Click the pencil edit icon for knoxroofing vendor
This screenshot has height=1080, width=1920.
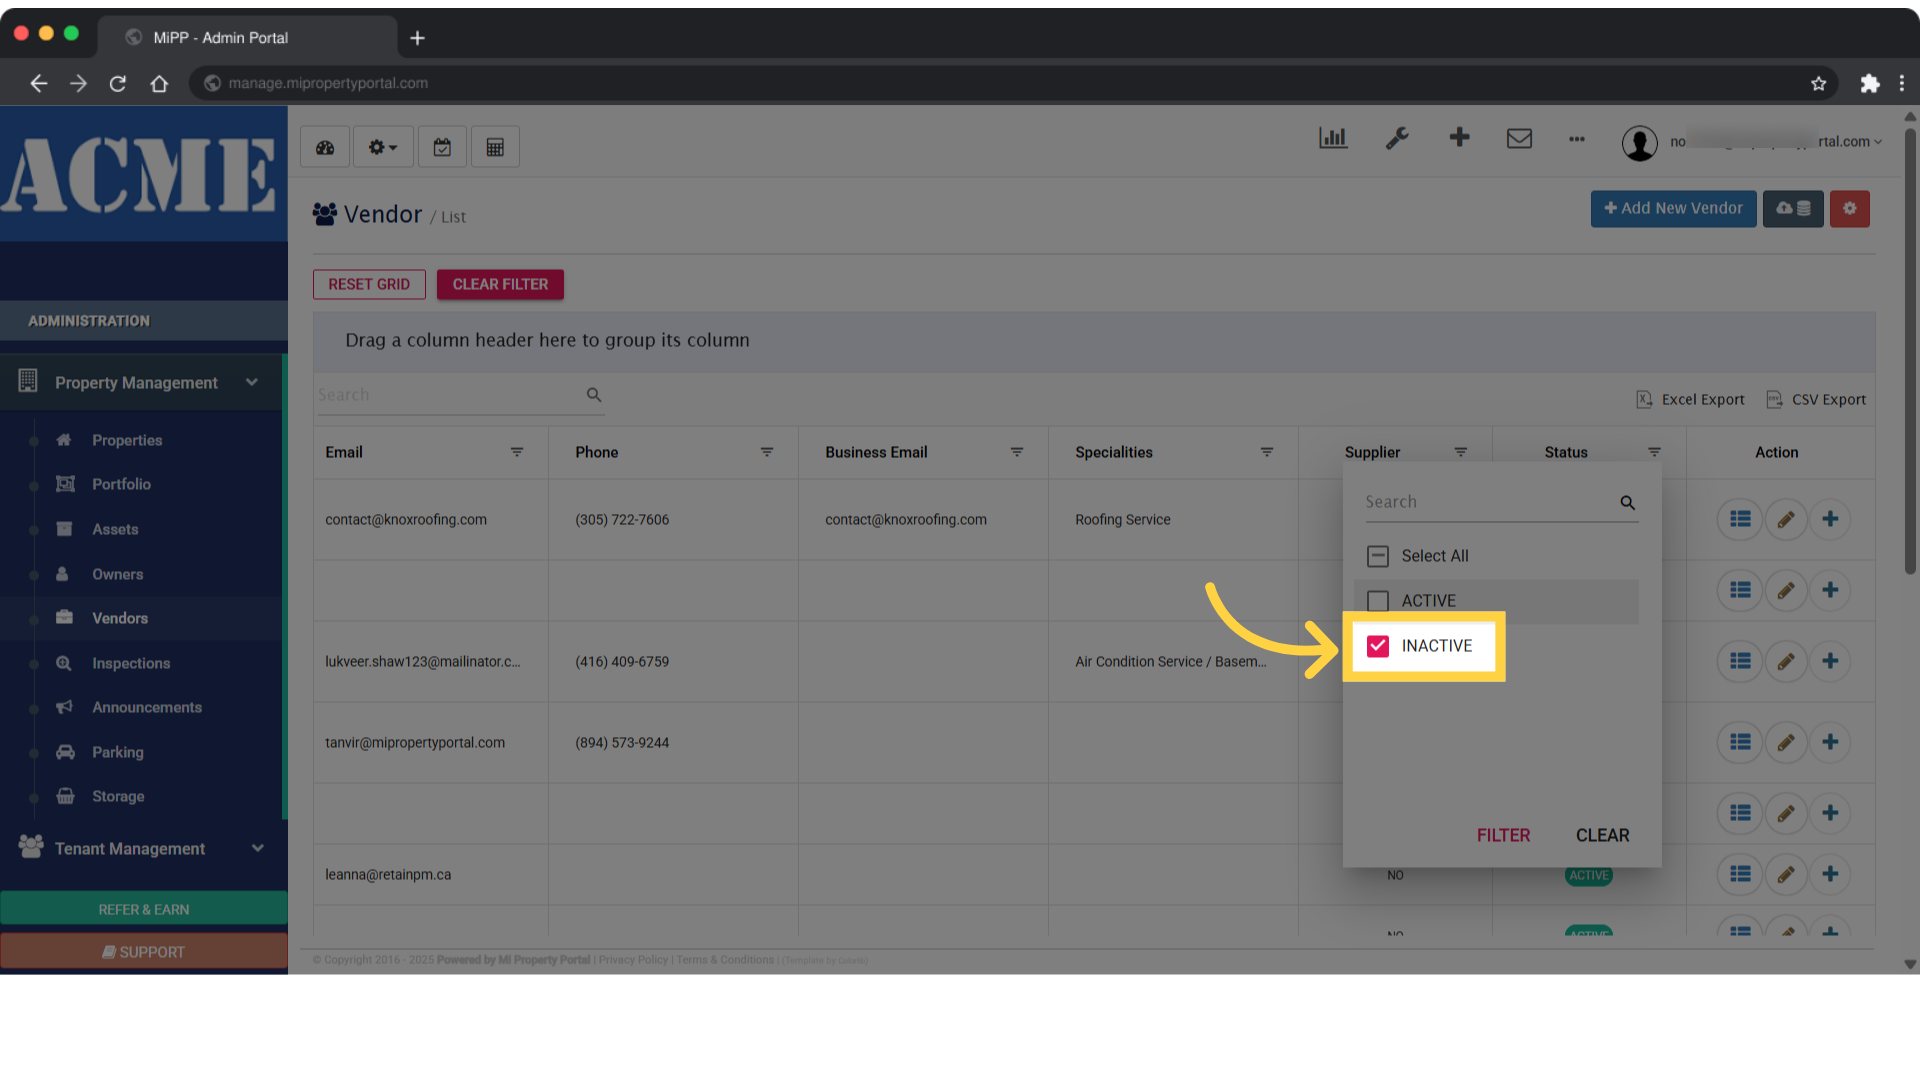pos(1786,519)
